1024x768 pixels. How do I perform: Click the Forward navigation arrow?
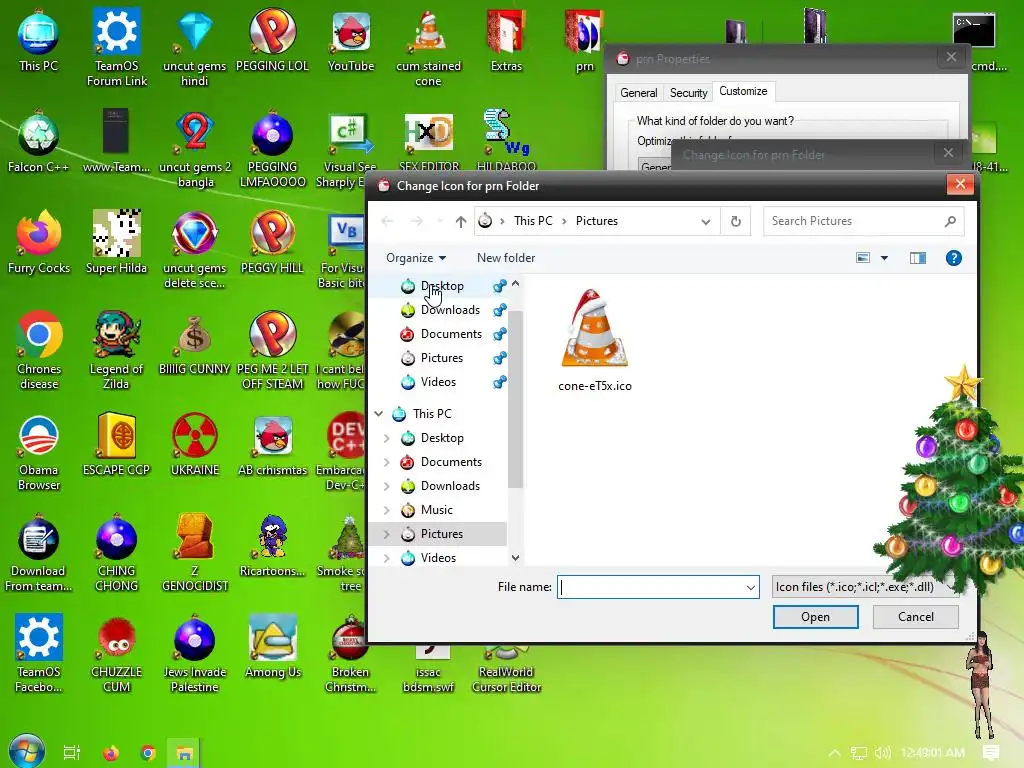pyautogui.click(x=417, y=221)
